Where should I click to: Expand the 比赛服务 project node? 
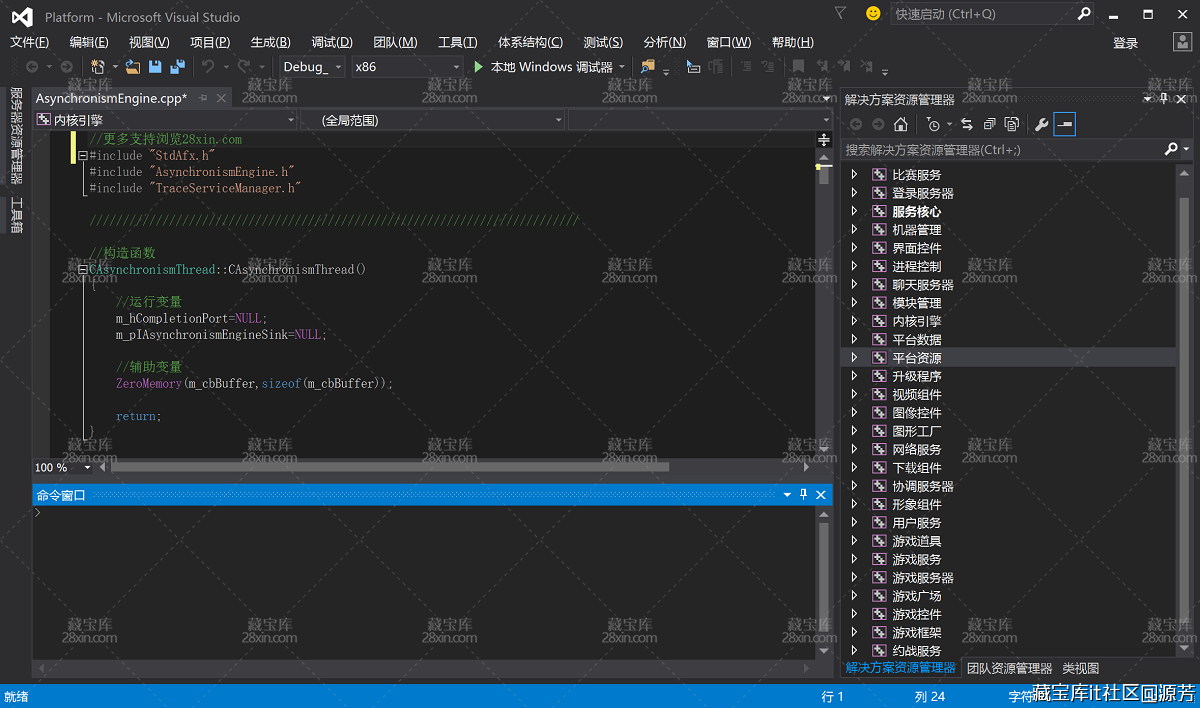(854, 175)
